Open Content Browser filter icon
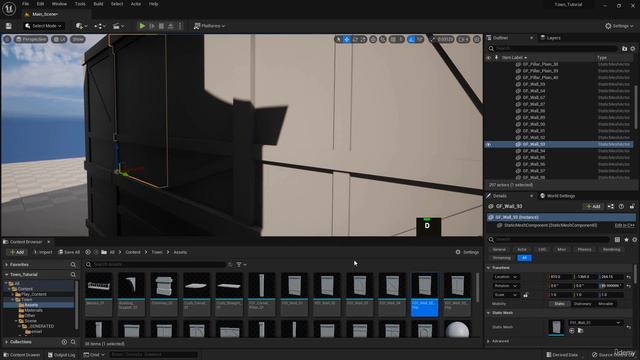Viewport: 640px width, 360px height. [x=241, y=264]
